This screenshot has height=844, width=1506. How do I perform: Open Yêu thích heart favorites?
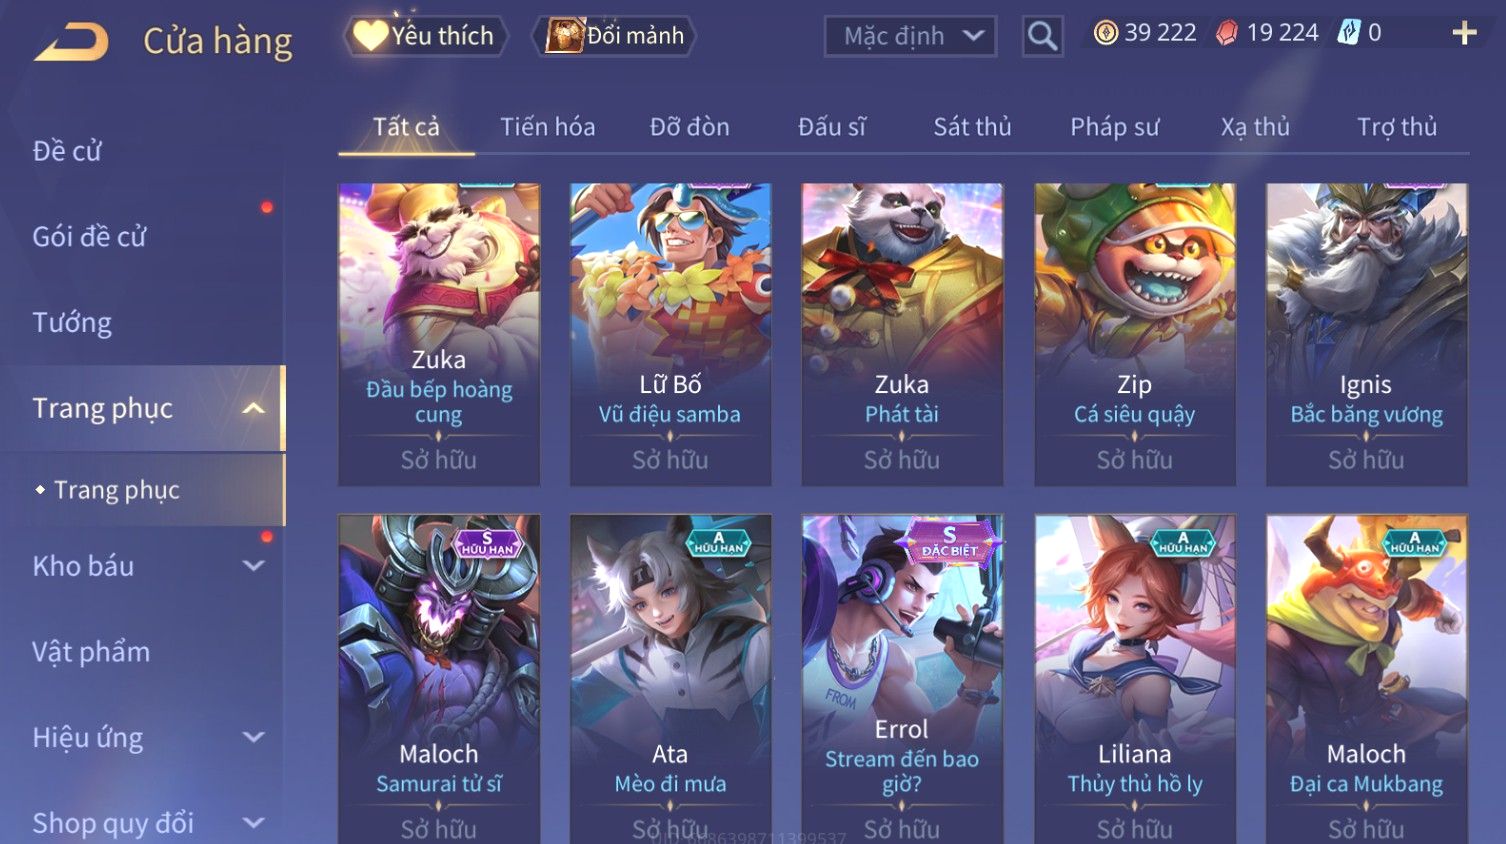pos(425,36)
